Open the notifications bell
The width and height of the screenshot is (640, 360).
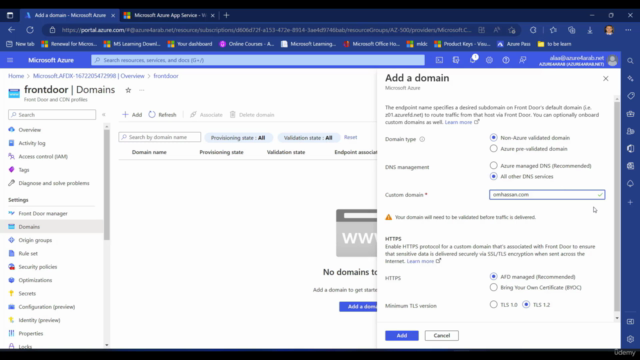(473, 60)
